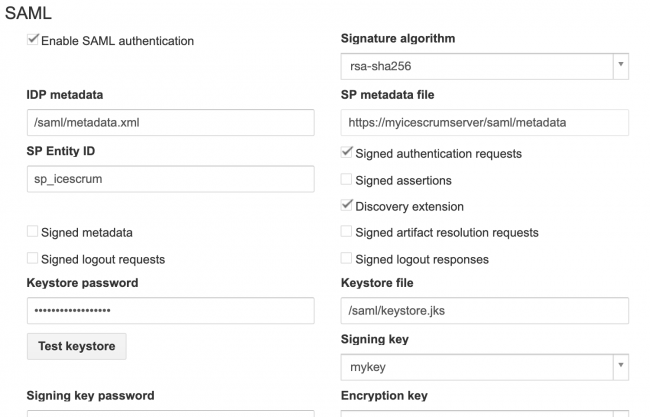The height and width of the screenshot is (417, 650).
Task: Focus the Signing key password field
Action: tap(170, 413)
